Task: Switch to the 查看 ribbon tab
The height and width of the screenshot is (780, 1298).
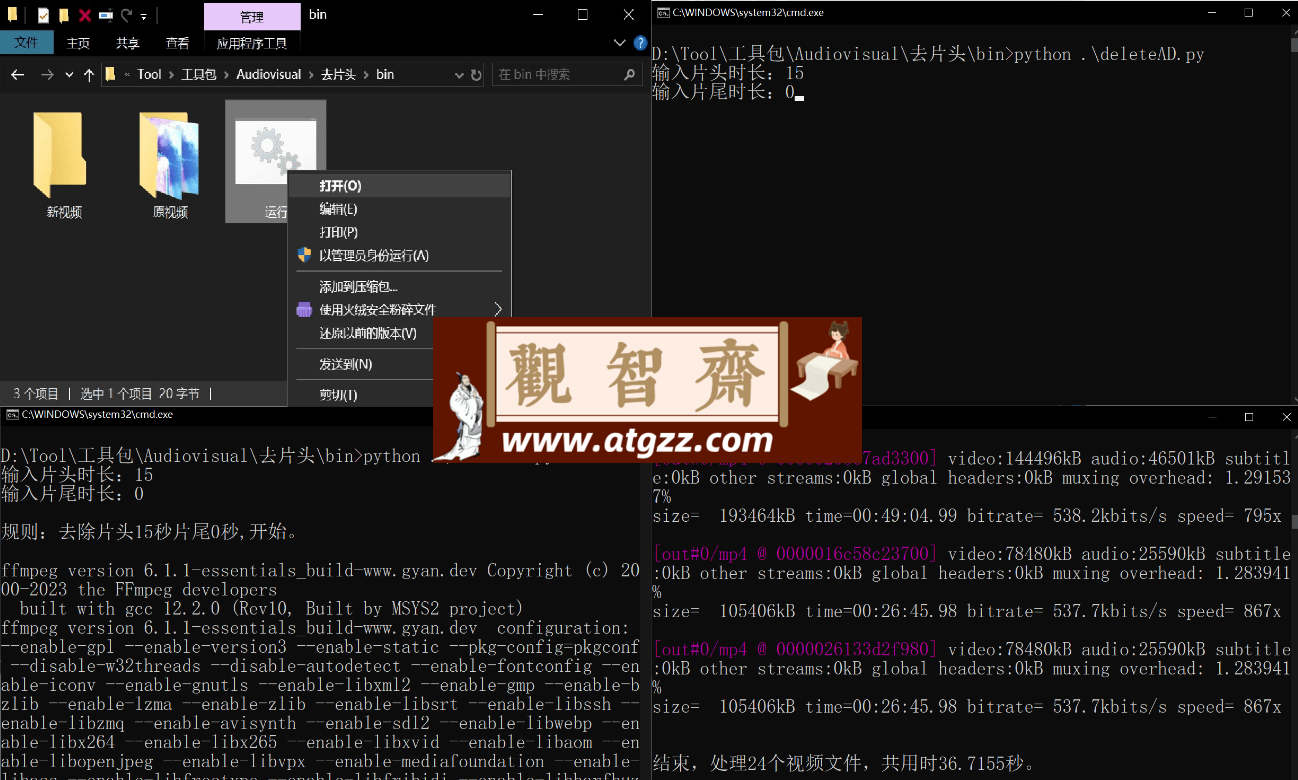Action: click(x=178, y=43)
